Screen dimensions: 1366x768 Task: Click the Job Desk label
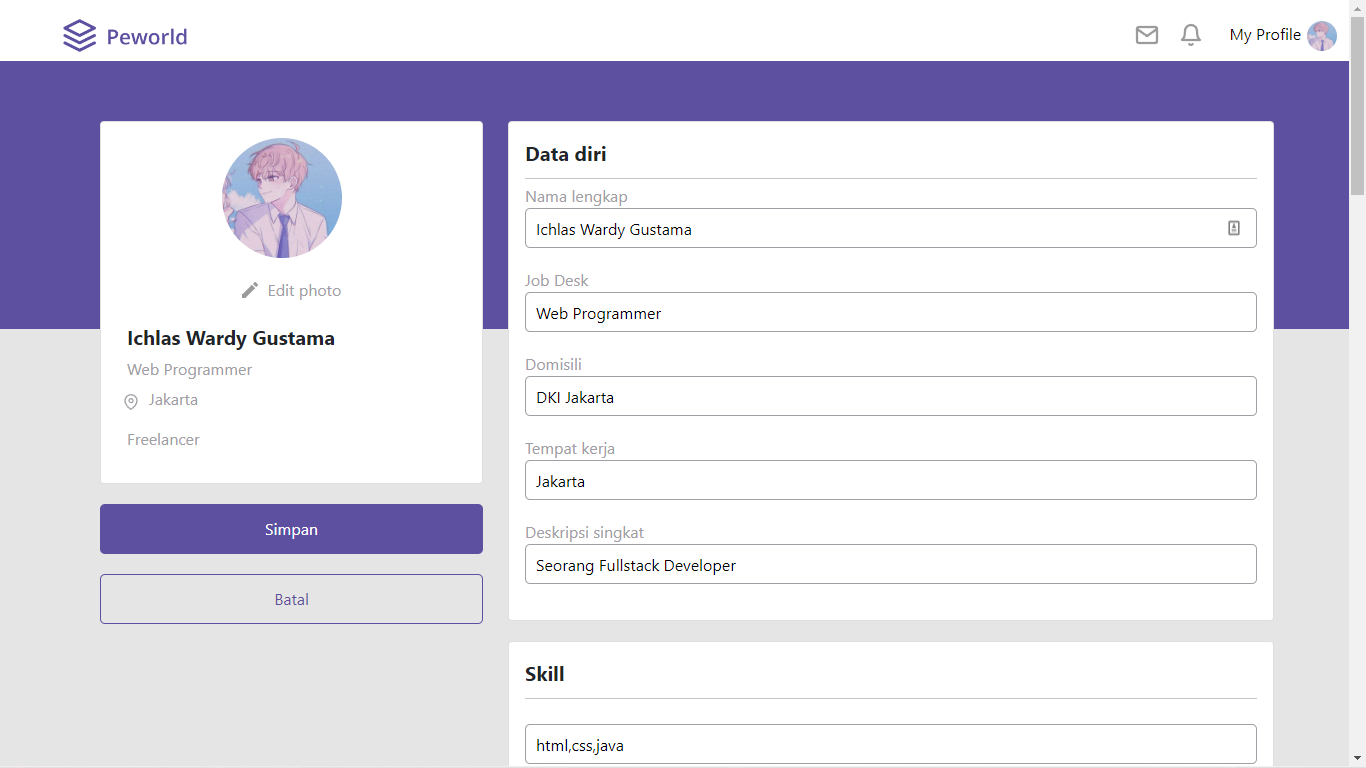(x=557, y=281)
